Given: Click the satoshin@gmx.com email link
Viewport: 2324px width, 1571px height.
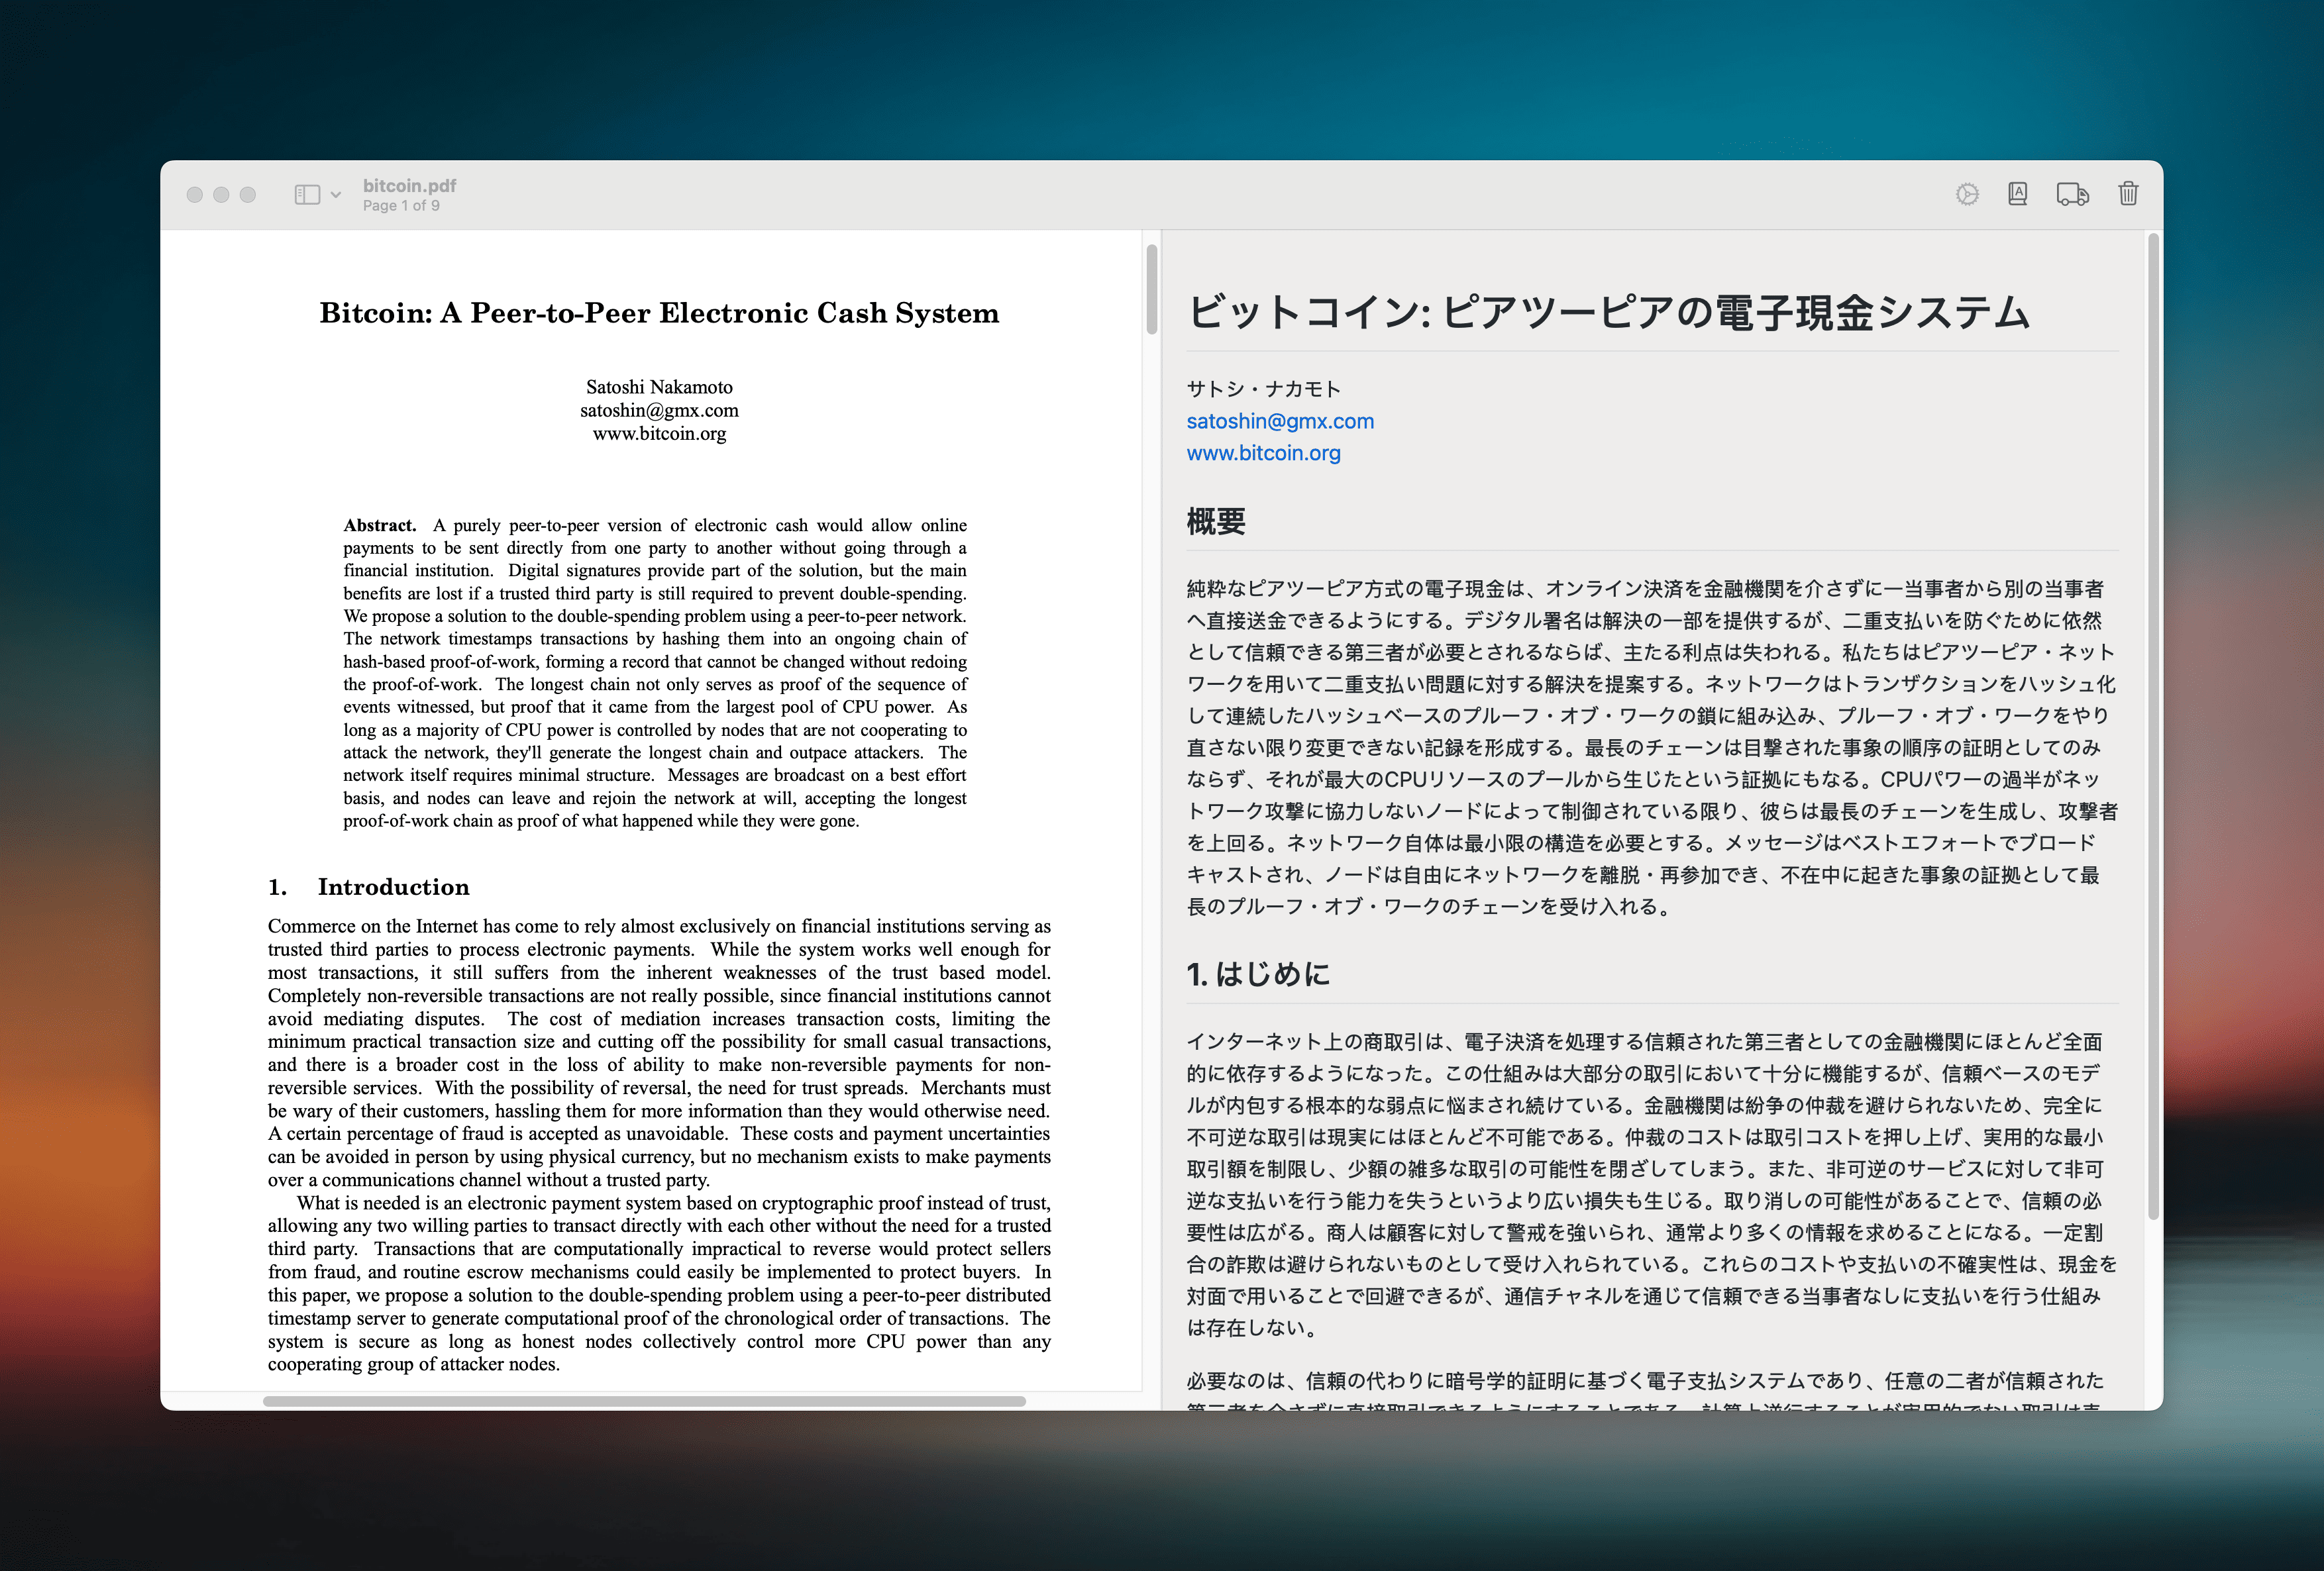Looking at the screenshot, I should (x=1280, y=421).
